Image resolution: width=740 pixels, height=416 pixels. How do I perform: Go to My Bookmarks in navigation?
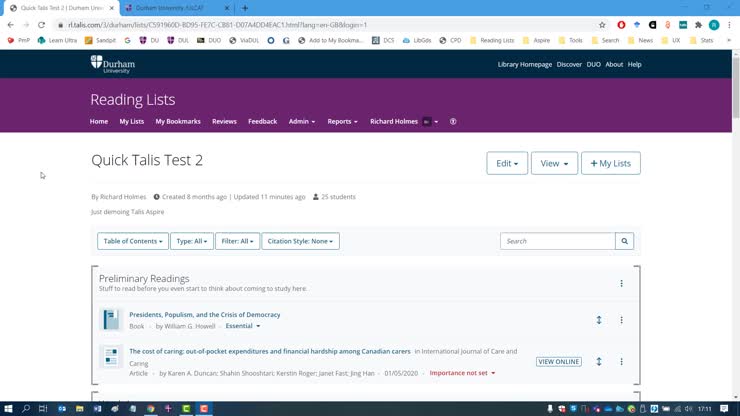(177, 121)
